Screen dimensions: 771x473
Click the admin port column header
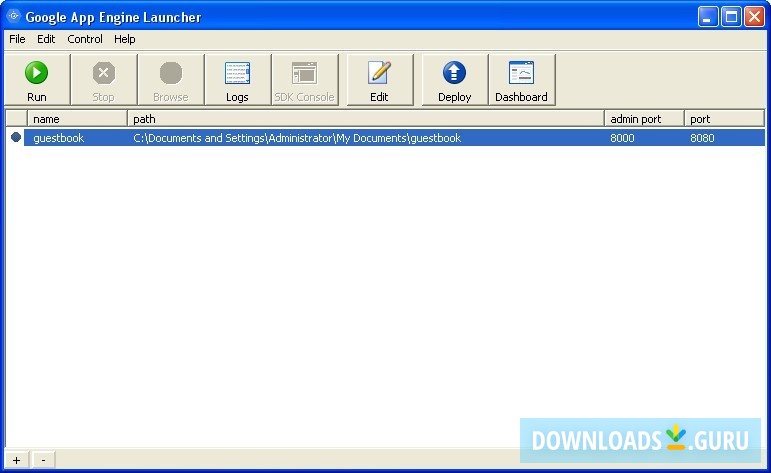point(645,118)
